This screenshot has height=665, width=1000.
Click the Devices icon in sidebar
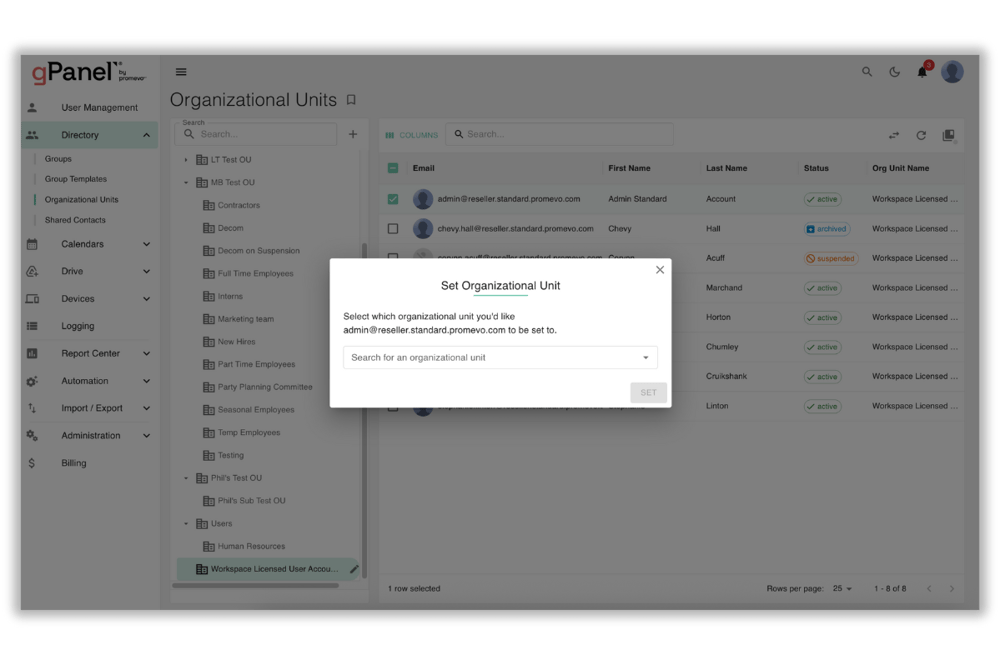32,298
